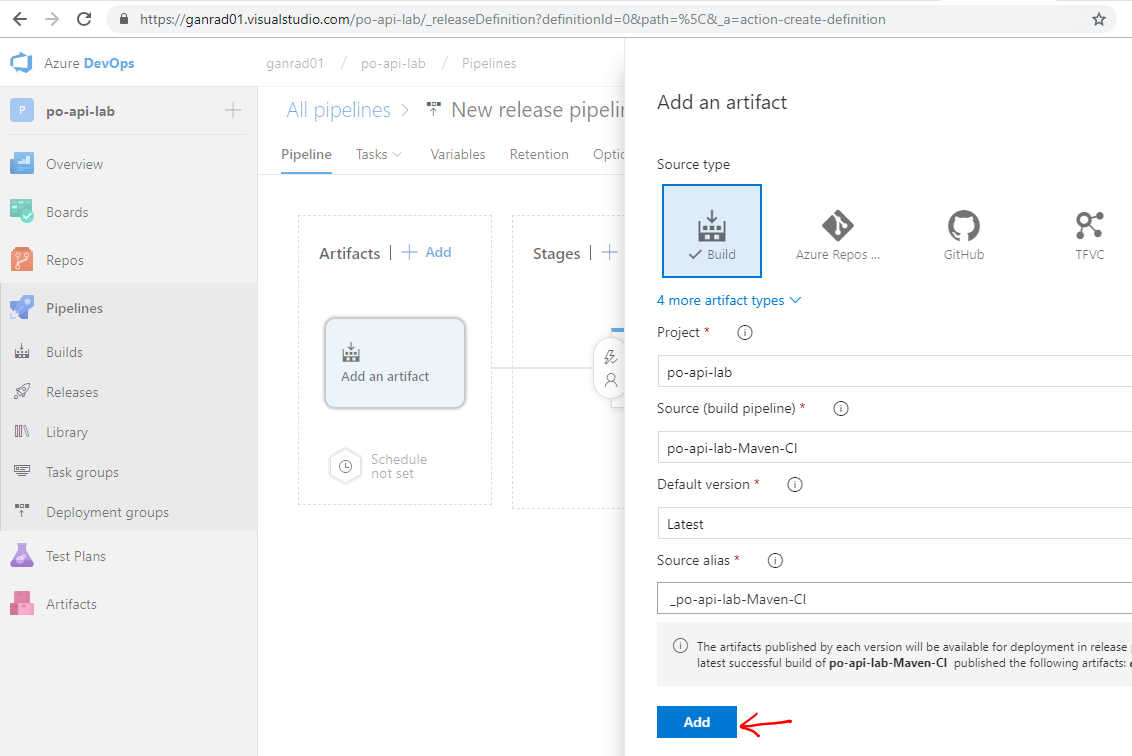
Task: Click the Schedule not set label
Action: pos(399,466)
